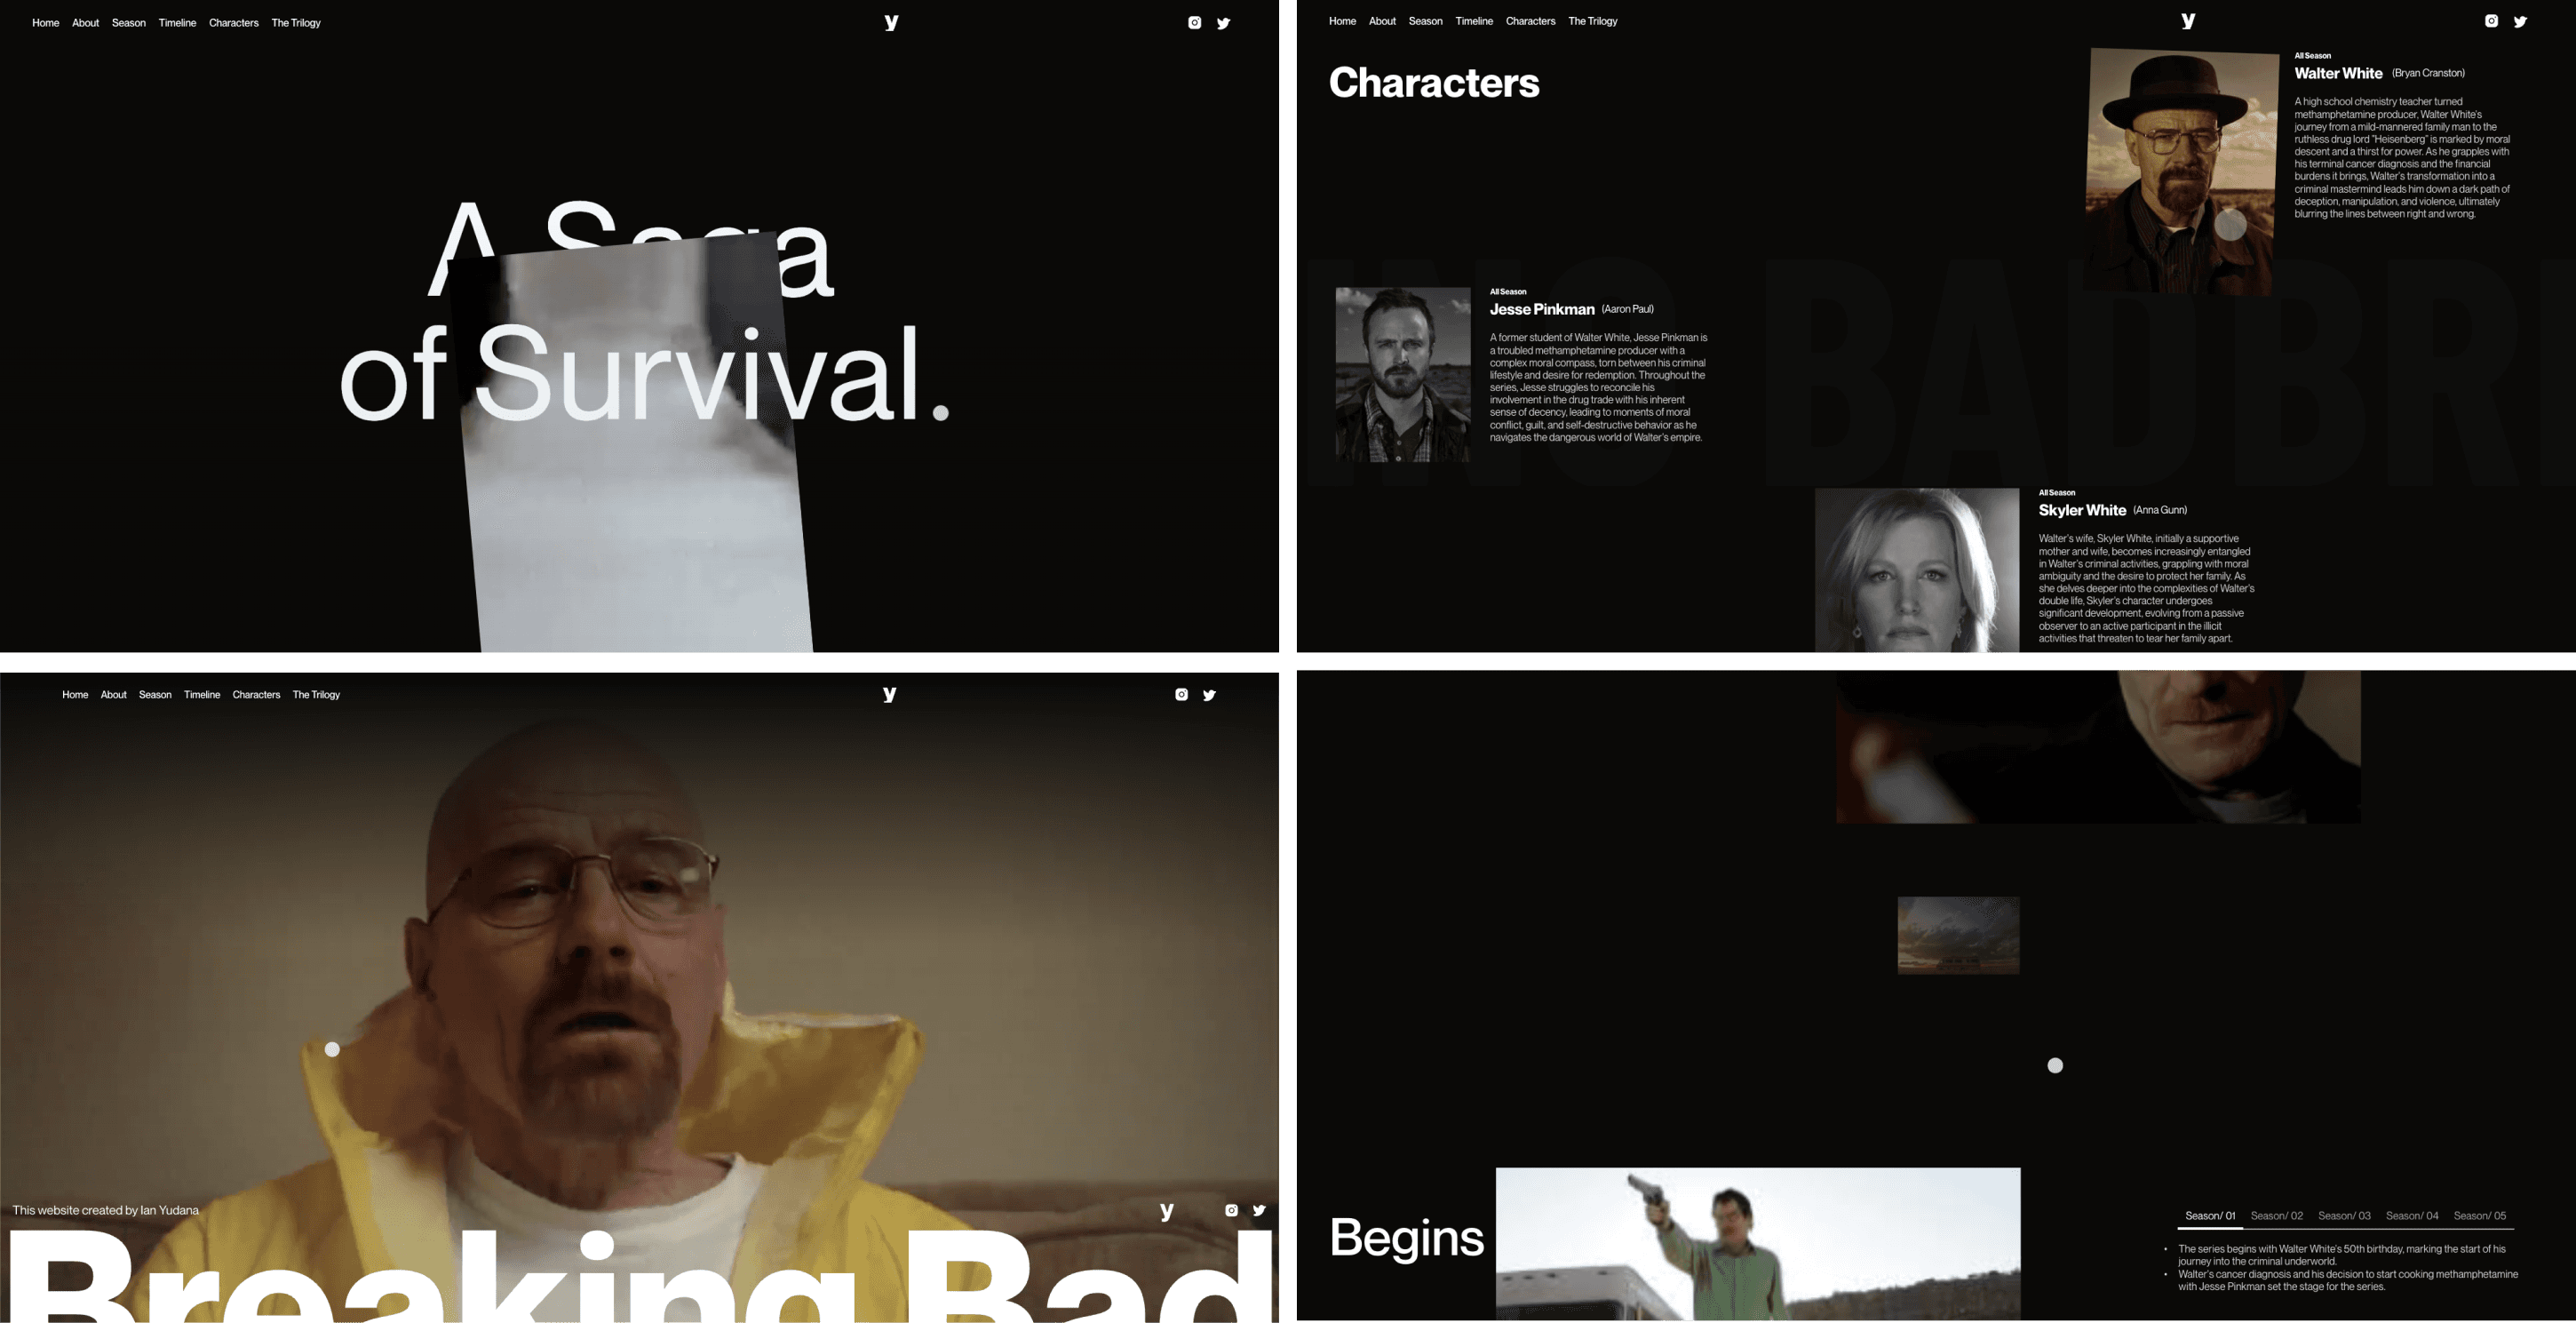This screenshot has width=2576, height=1323.
Task: Open About in the Breaking Bad page navigation
Action: (114, 695)
